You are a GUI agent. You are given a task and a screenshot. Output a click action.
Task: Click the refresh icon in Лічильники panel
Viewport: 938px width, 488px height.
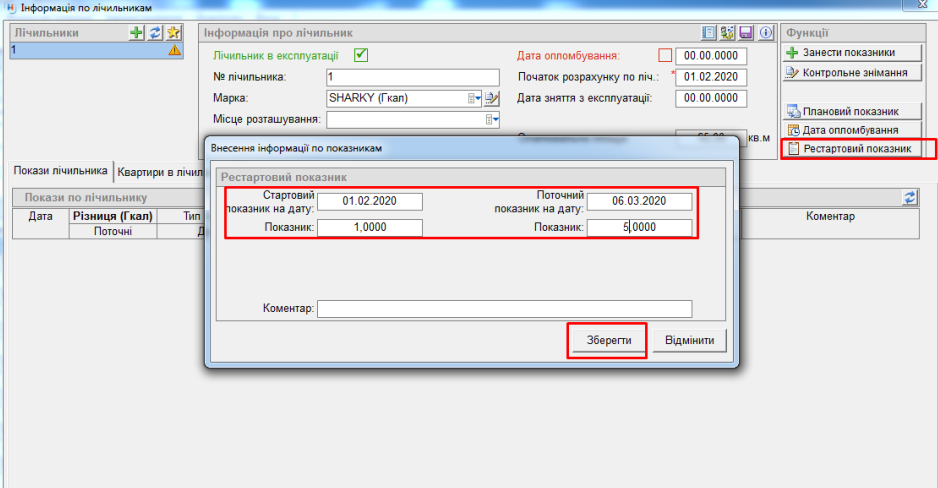[155, 33]
